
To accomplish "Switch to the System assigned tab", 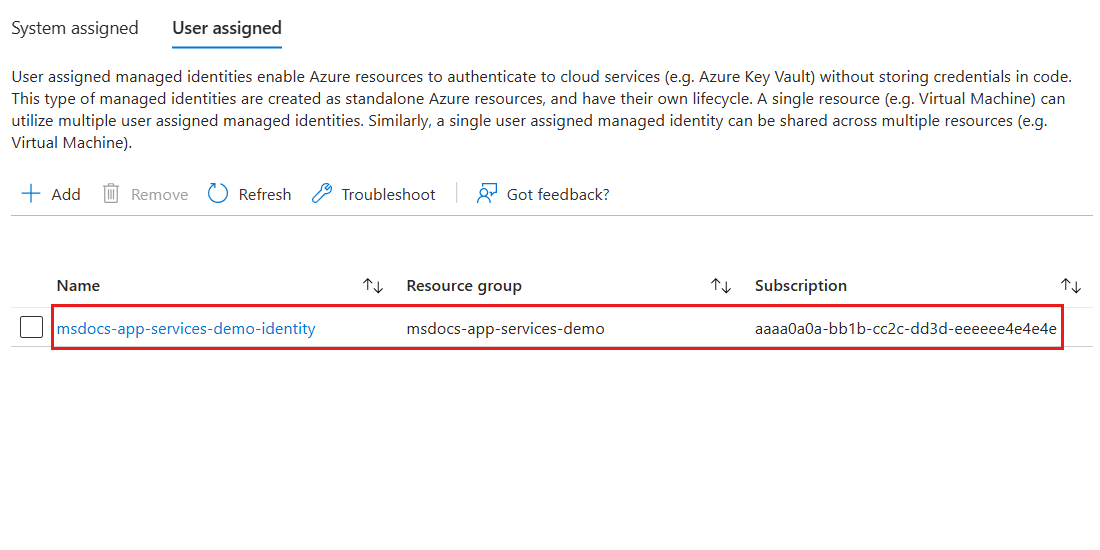I will pos(75,28).
